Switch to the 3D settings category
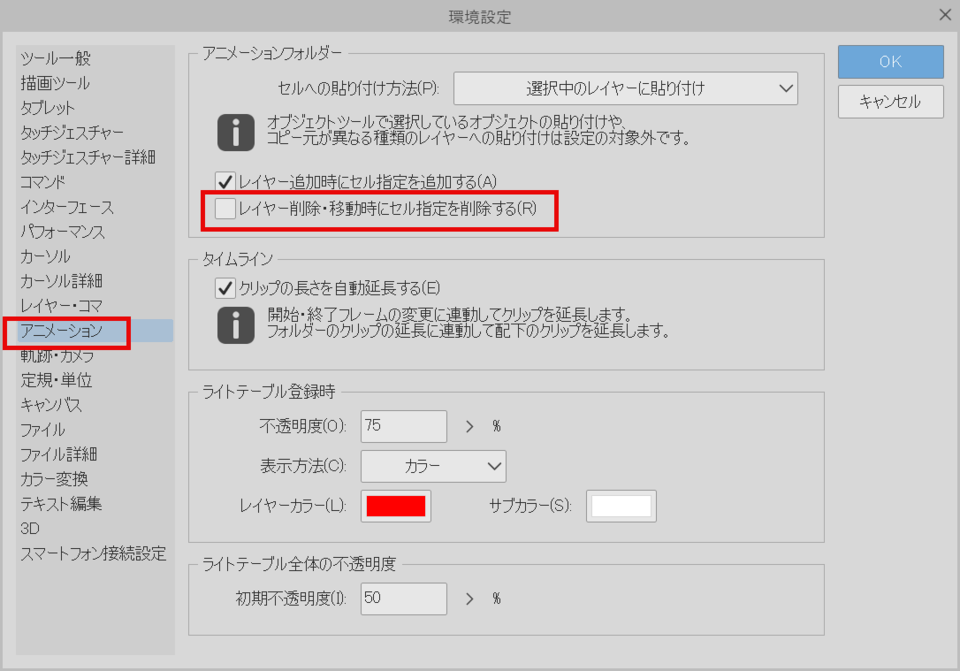 tap(29, 528)
